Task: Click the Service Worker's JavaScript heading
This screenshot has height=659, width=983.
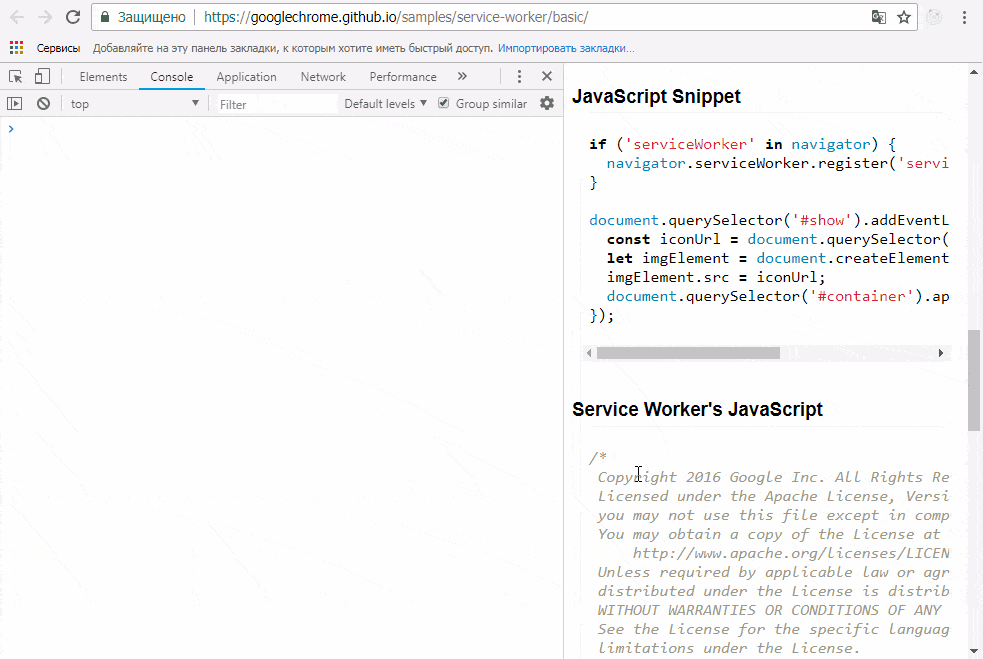Action: pos(697,409)
